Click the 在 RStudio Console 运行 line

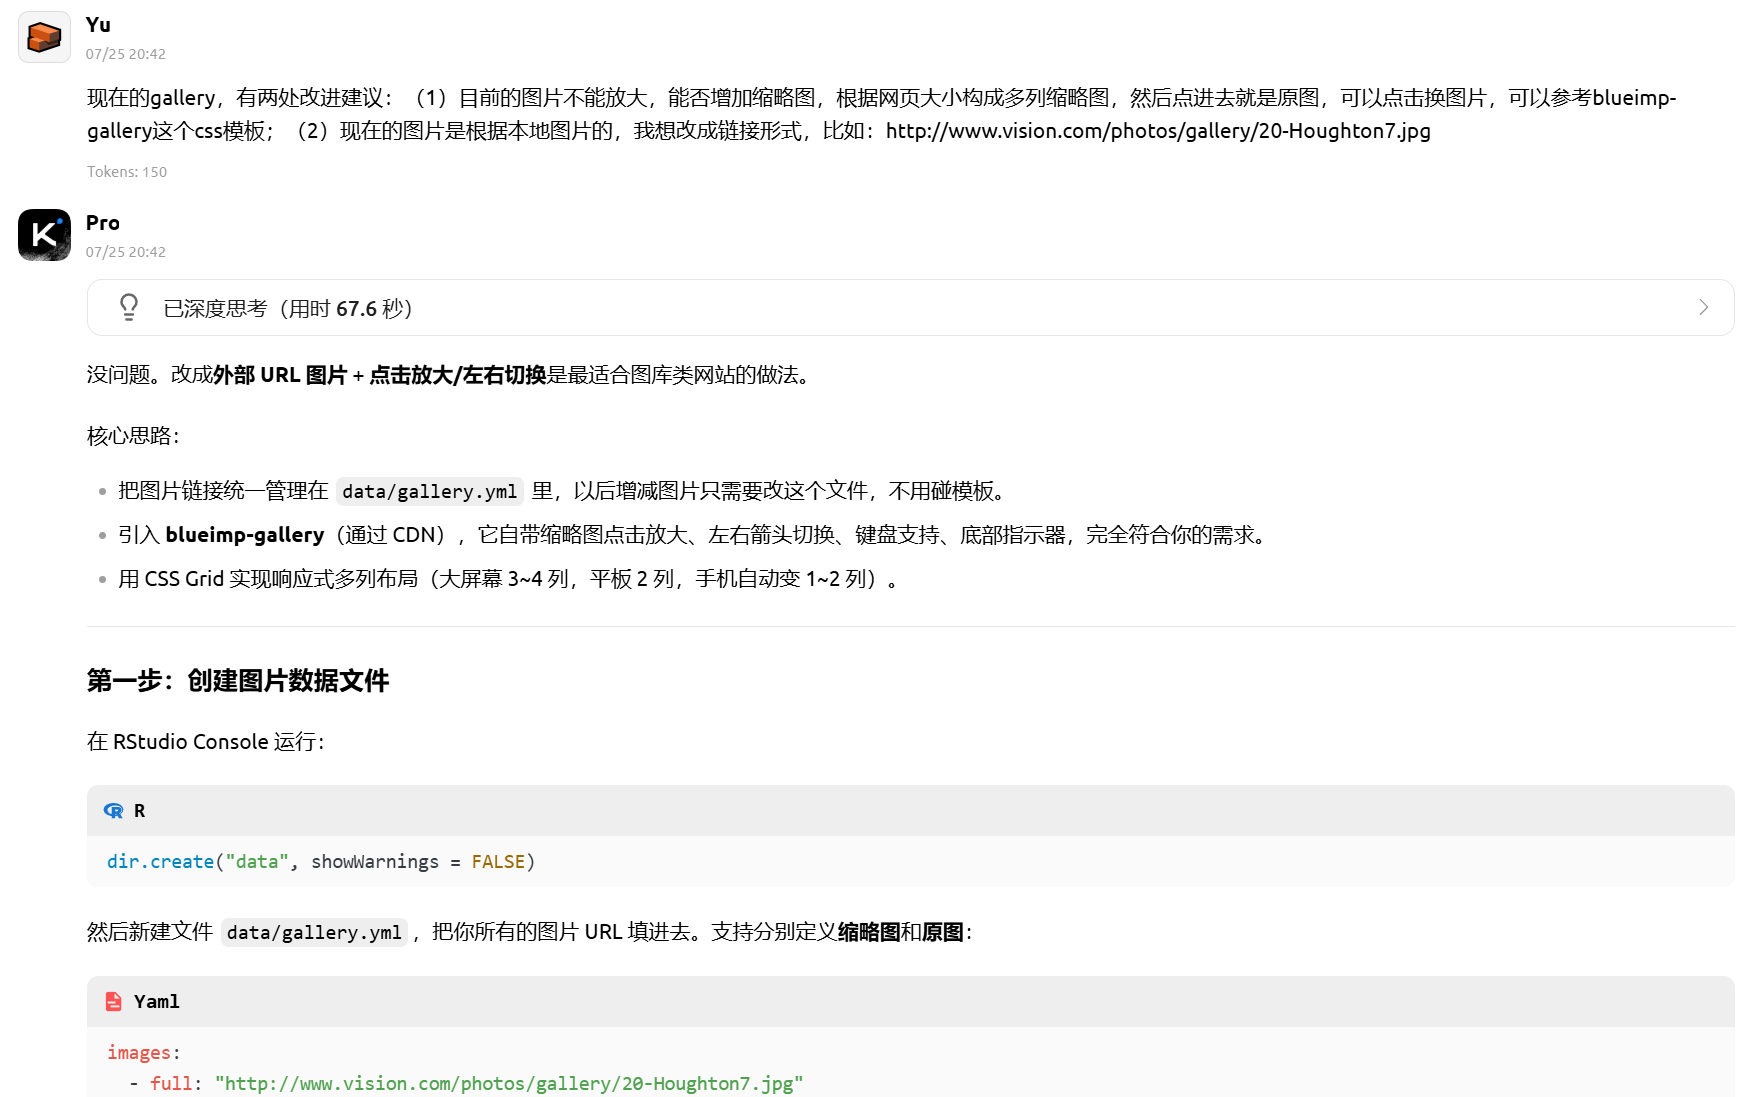pyautogui.click(x=206, y=742)
